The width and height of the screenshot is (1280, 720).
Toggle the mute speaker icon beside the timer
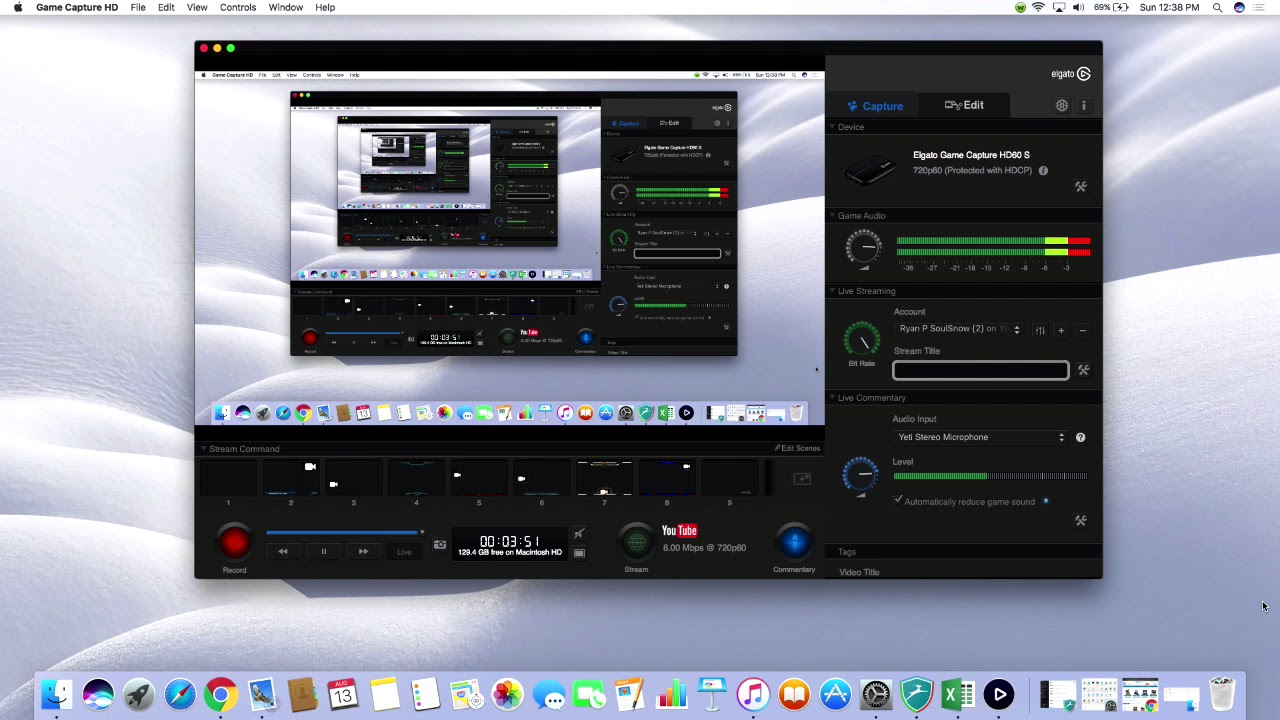click(578, 534)
